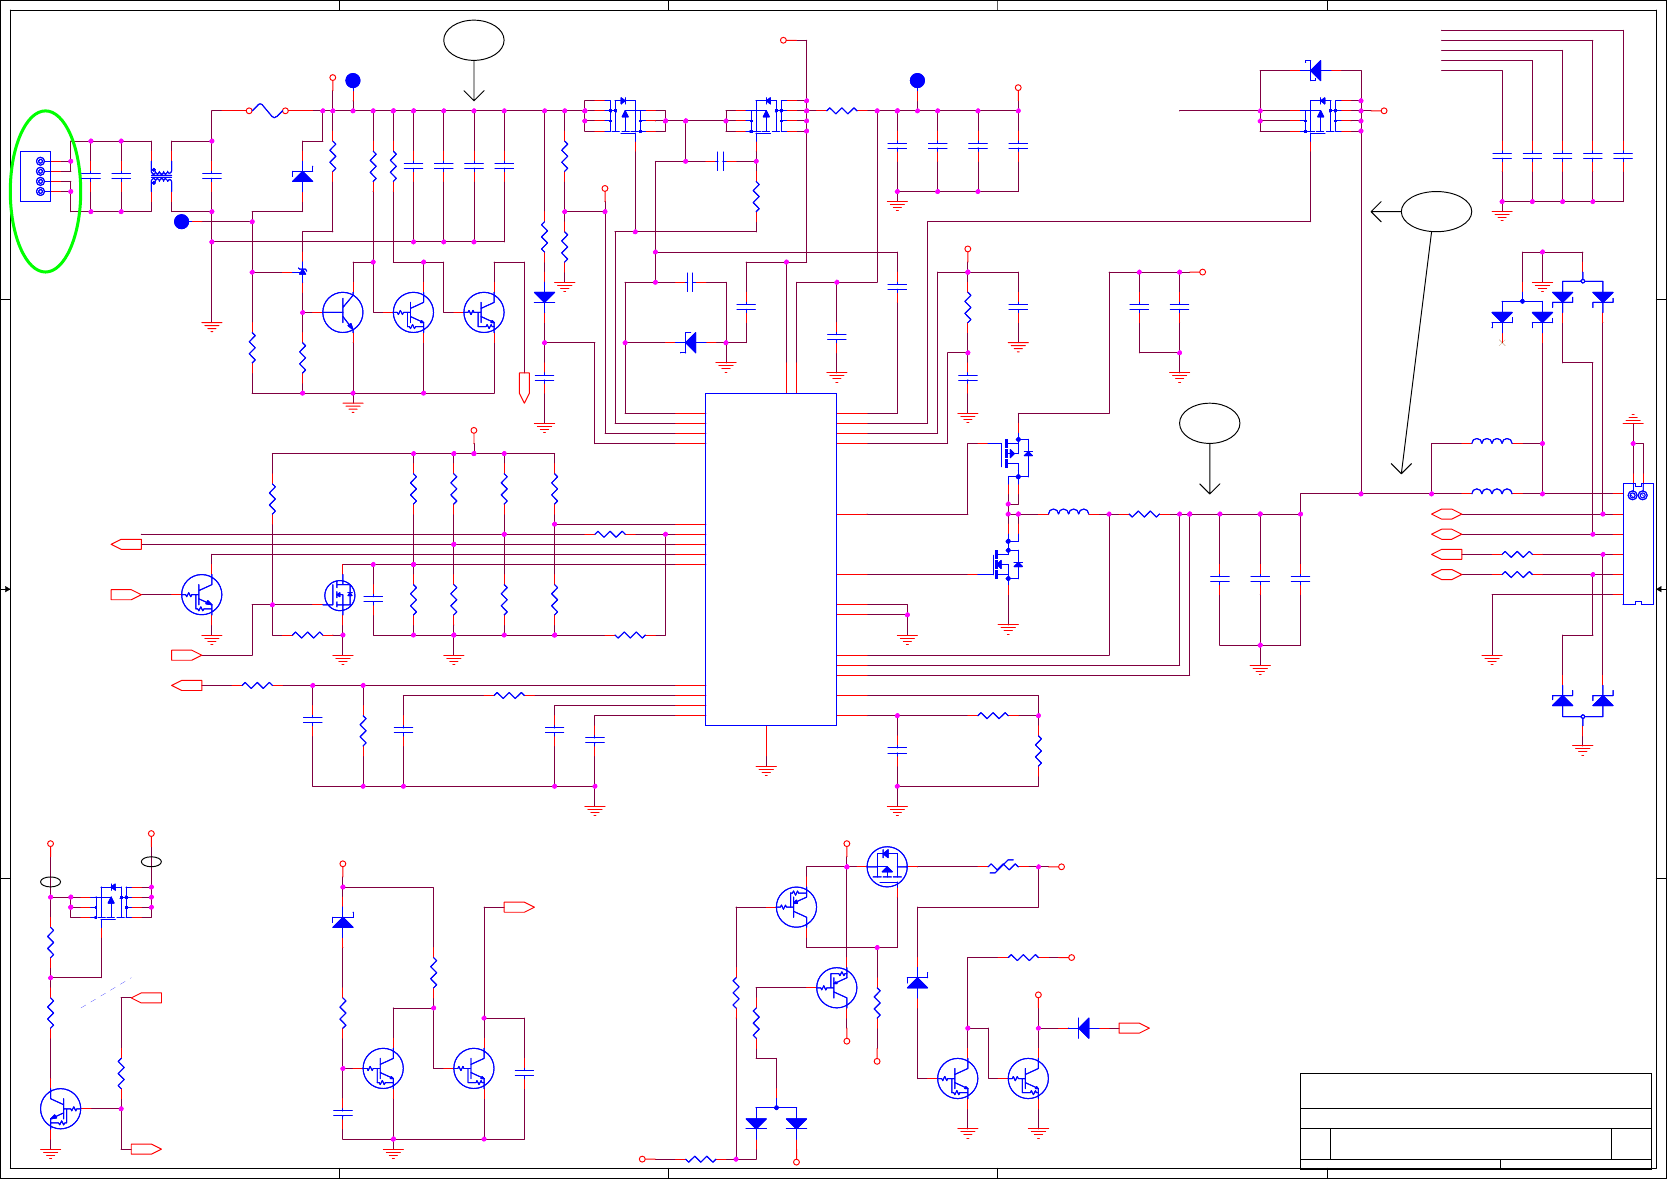Click the Zener diode beside the fuse input rail

[x=302, y=176]
